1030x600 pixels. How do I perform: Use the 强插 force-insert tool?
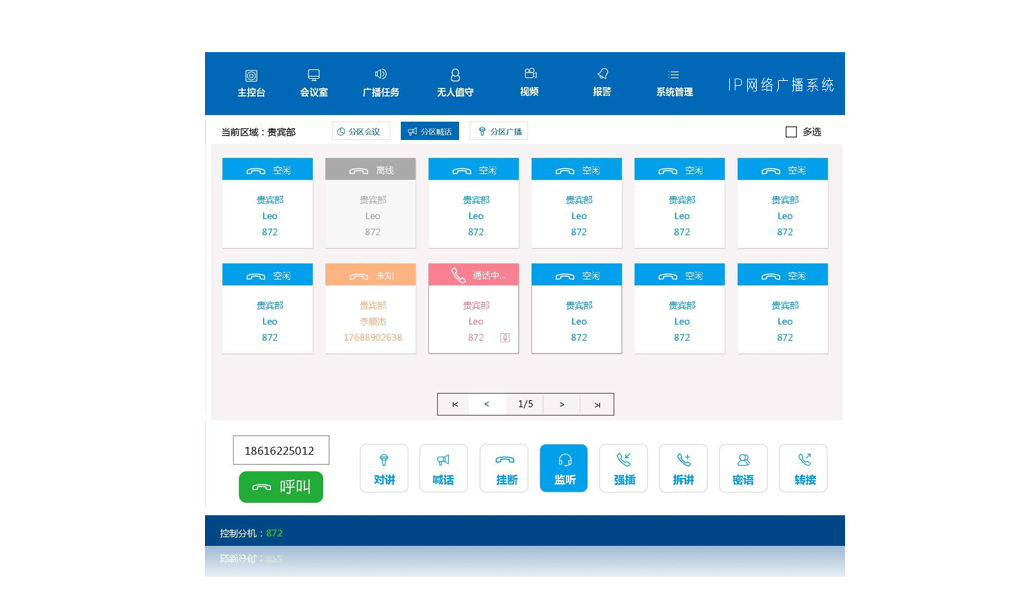click(x=623, y=467)
